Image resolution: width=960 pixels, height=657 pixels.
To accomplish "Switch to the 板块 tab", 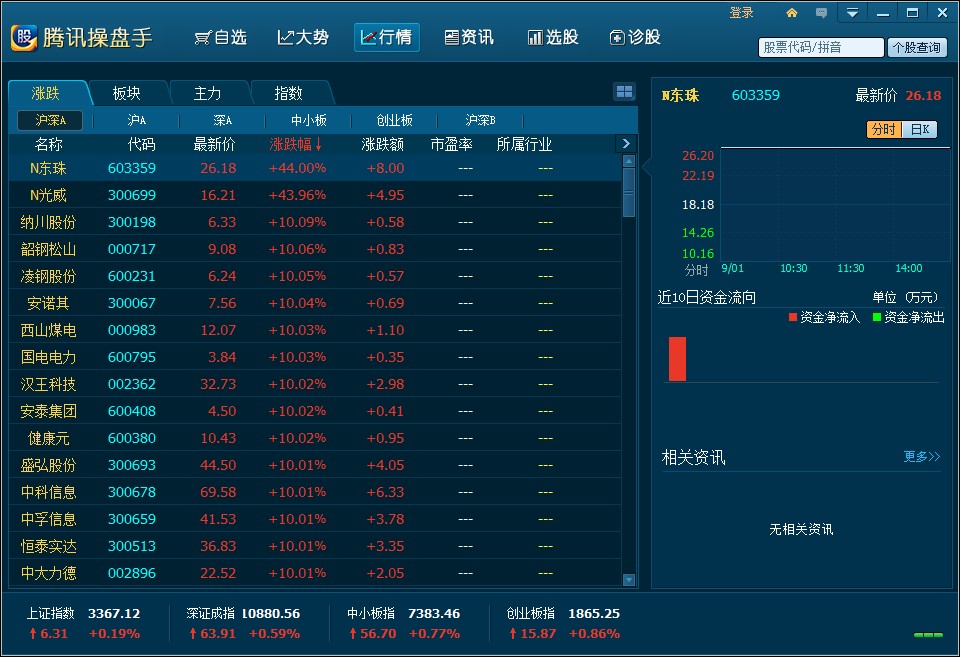I will pos(127,93).
